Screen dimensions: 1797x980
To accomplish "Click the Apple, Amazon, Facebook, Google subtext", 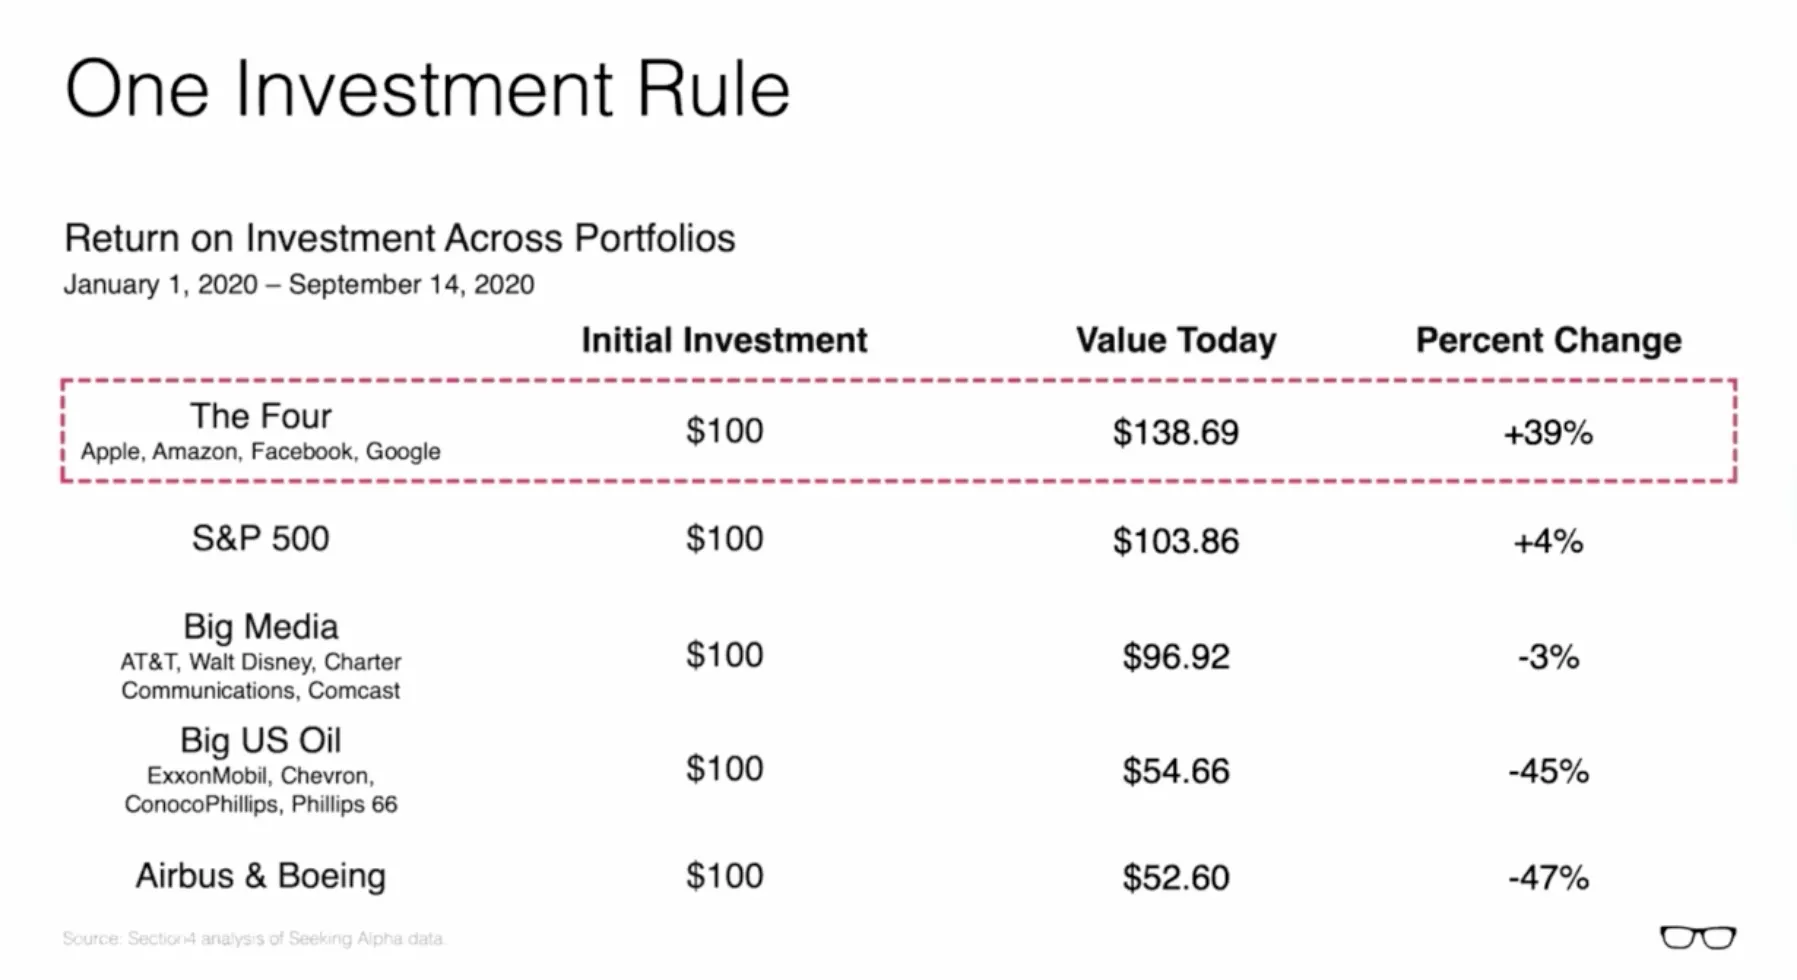I will tap(260, 452).
